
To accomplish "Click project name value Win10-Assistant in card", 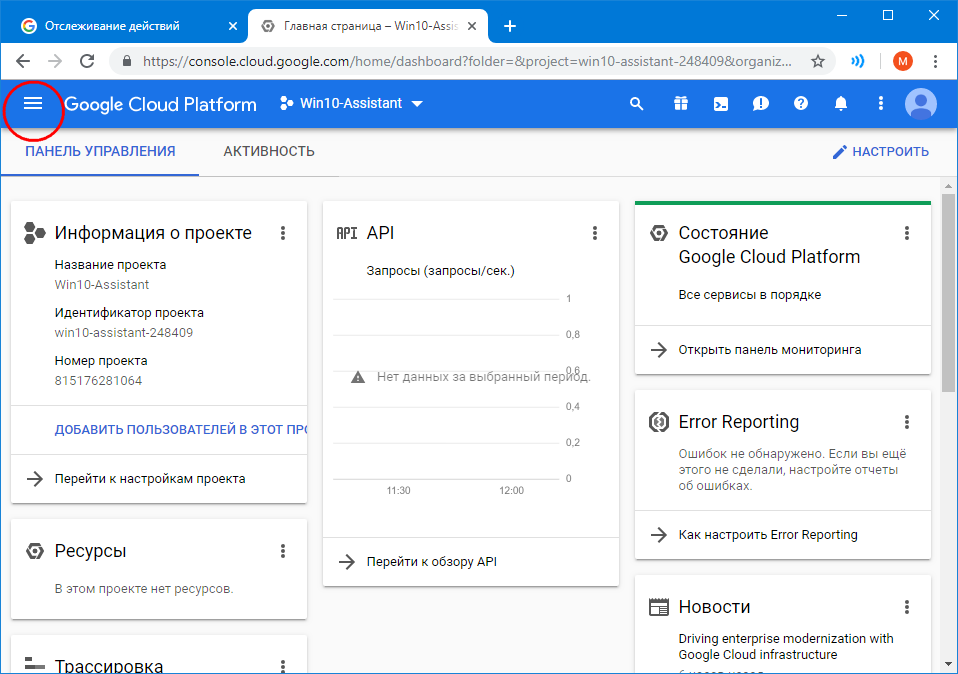I will point(101,285).
